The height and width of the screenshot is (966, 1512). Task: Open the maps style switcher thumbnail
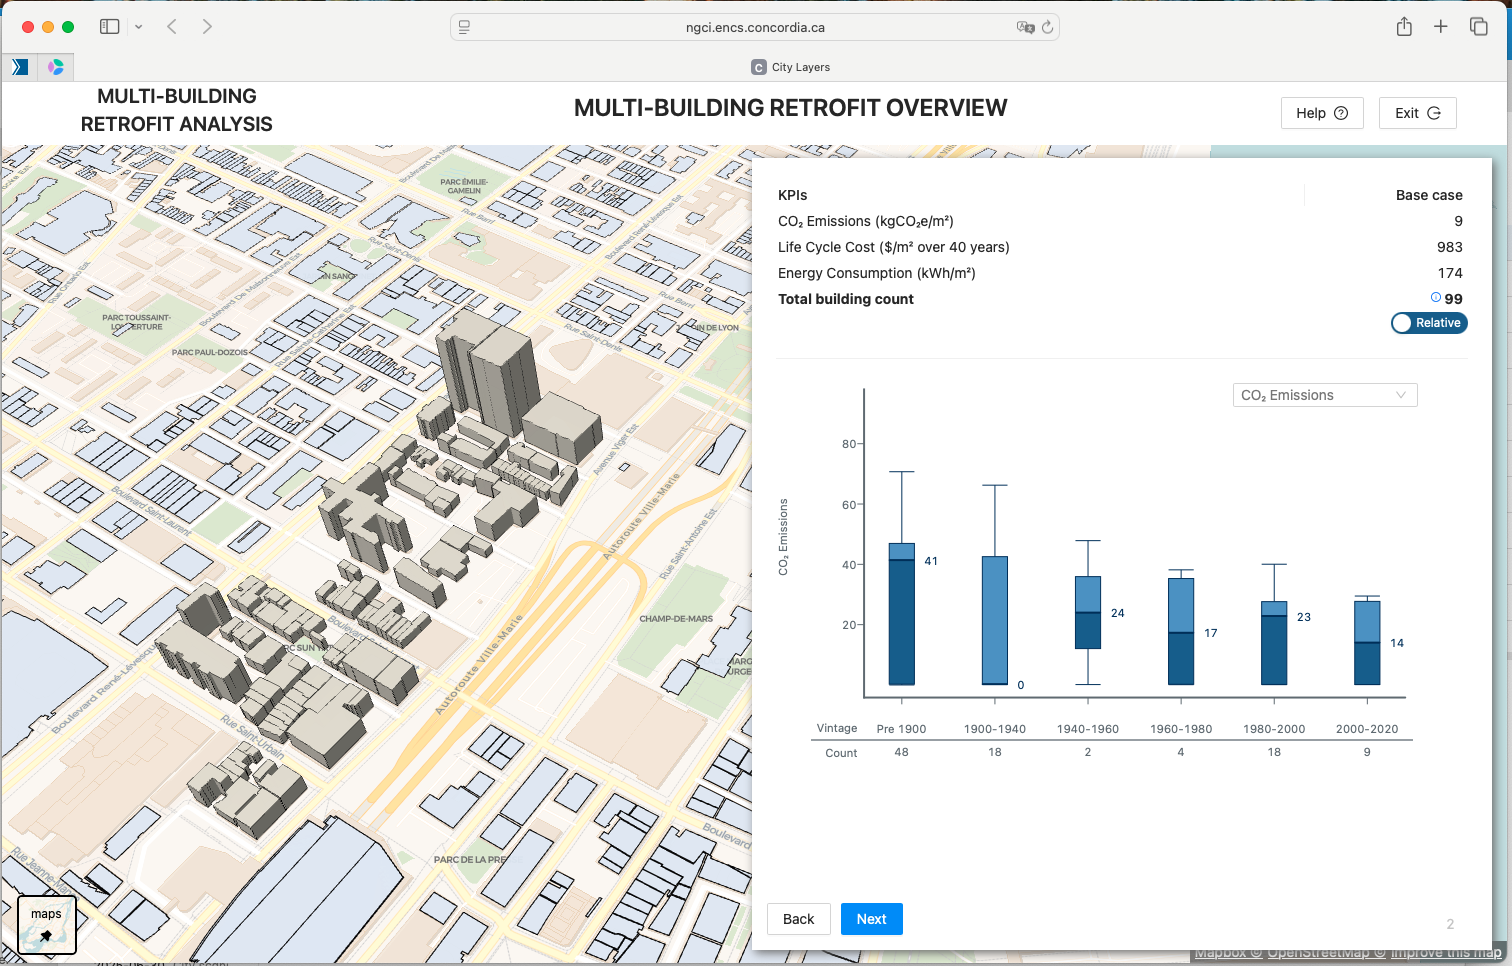[46, 925]
